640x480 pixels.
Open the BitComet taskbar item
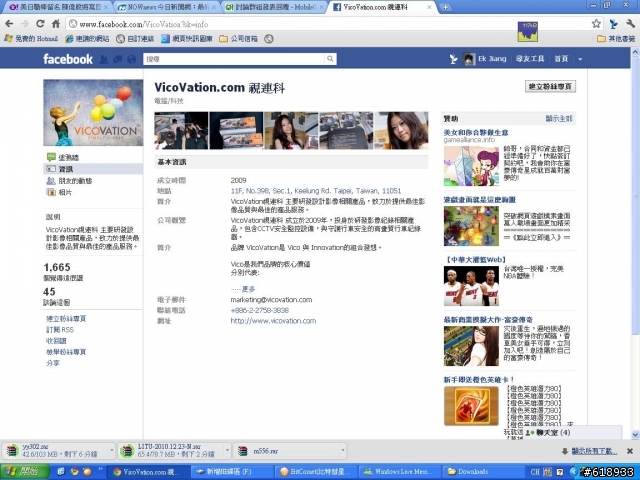pyautogui.click(x=315, y=472)
